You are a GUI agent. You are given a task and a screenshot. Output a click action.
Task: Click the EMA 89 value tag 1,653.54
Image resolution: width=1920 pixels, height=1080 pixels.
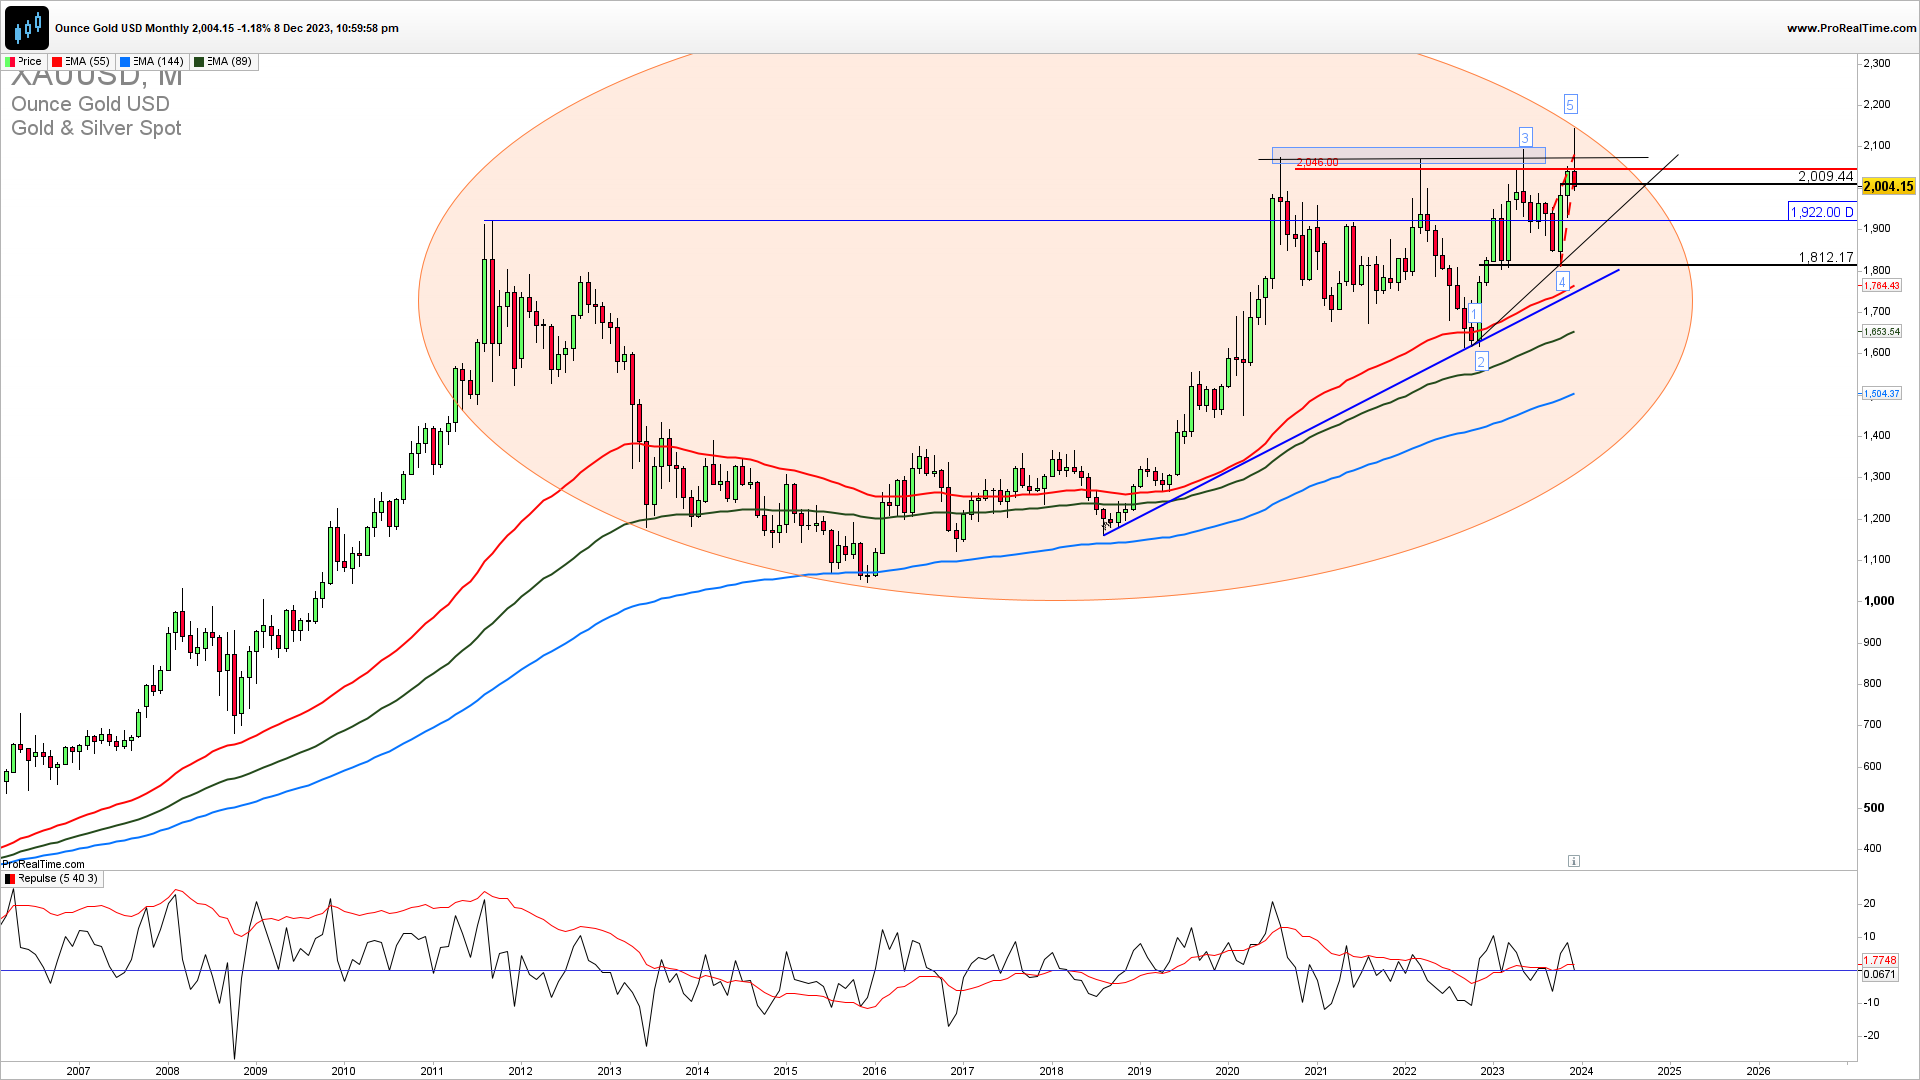(x=1881, y=331)
